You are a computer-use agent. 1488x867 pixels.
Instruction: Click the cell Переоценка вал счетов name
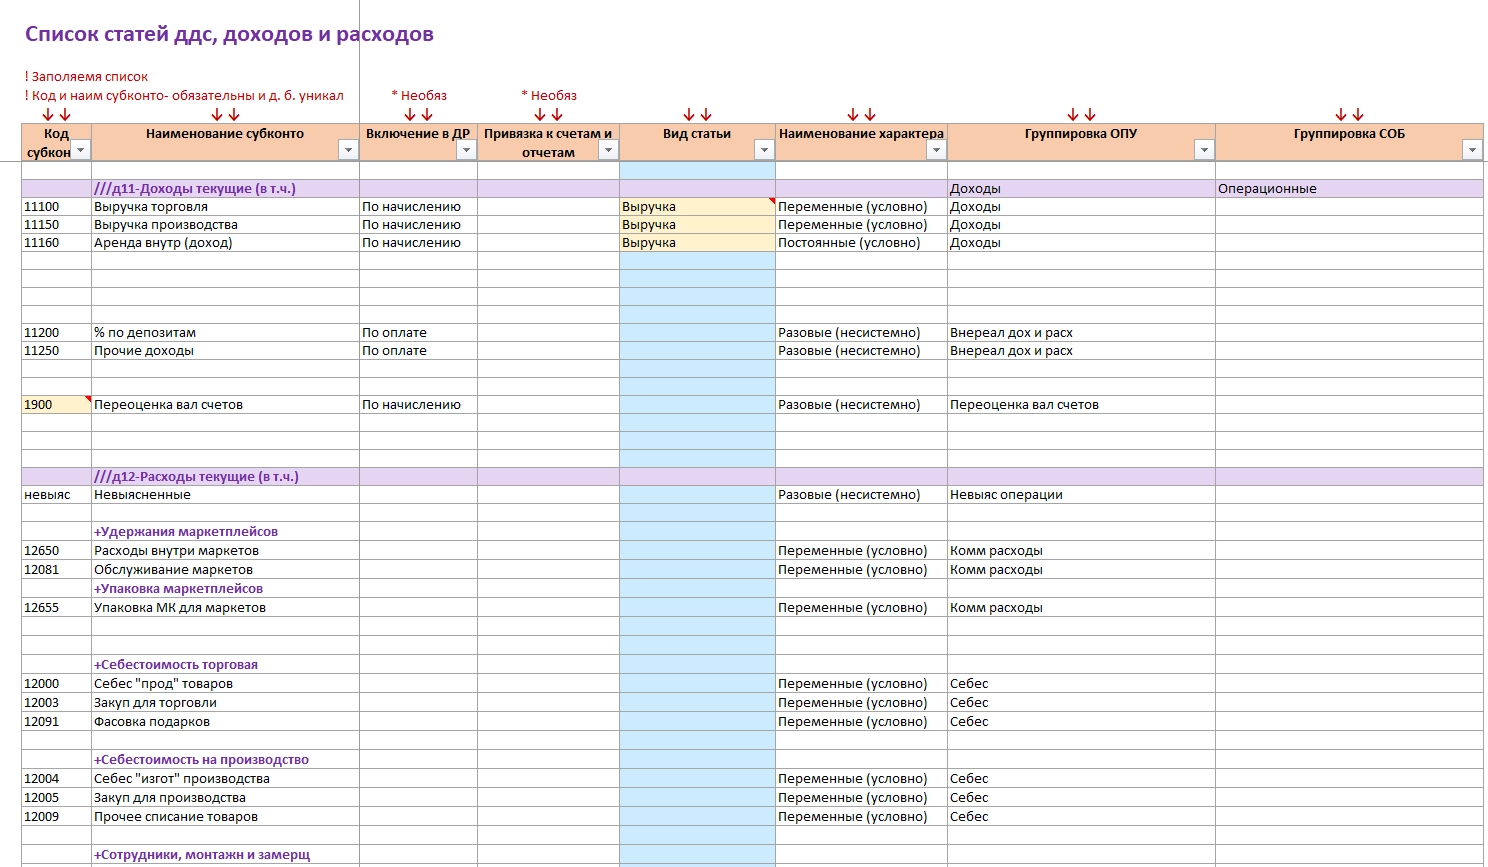(x=225, y=405)
